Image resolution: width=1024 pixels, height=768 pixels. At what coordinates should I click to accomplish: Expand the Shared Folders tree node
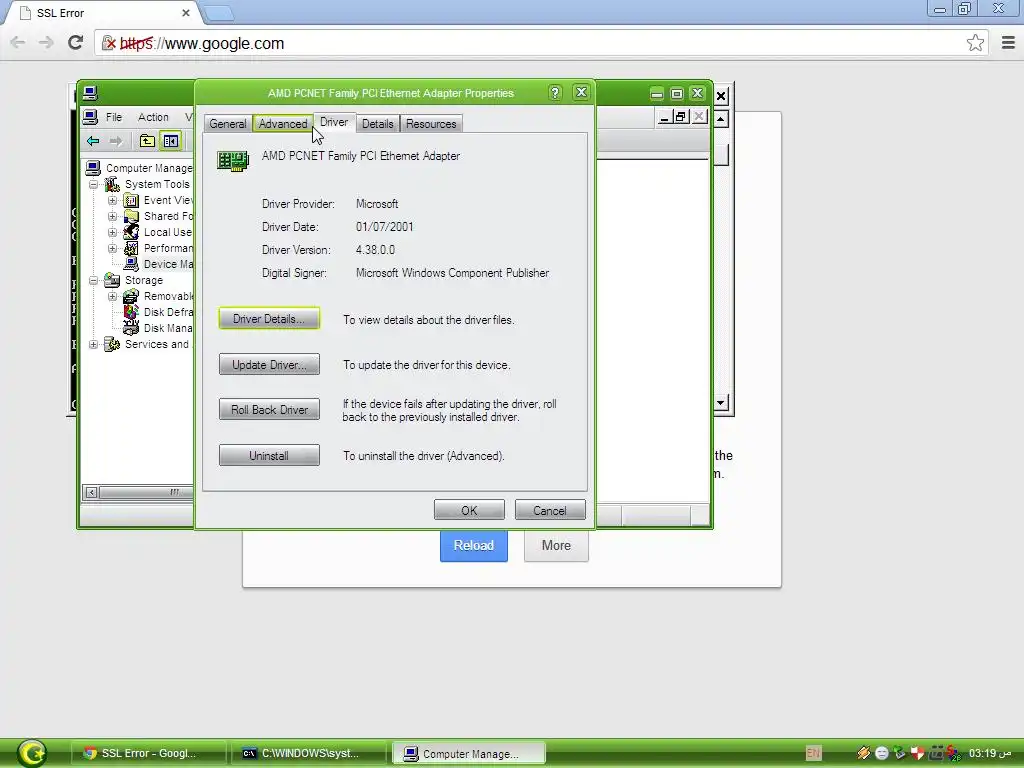[112, 216]
